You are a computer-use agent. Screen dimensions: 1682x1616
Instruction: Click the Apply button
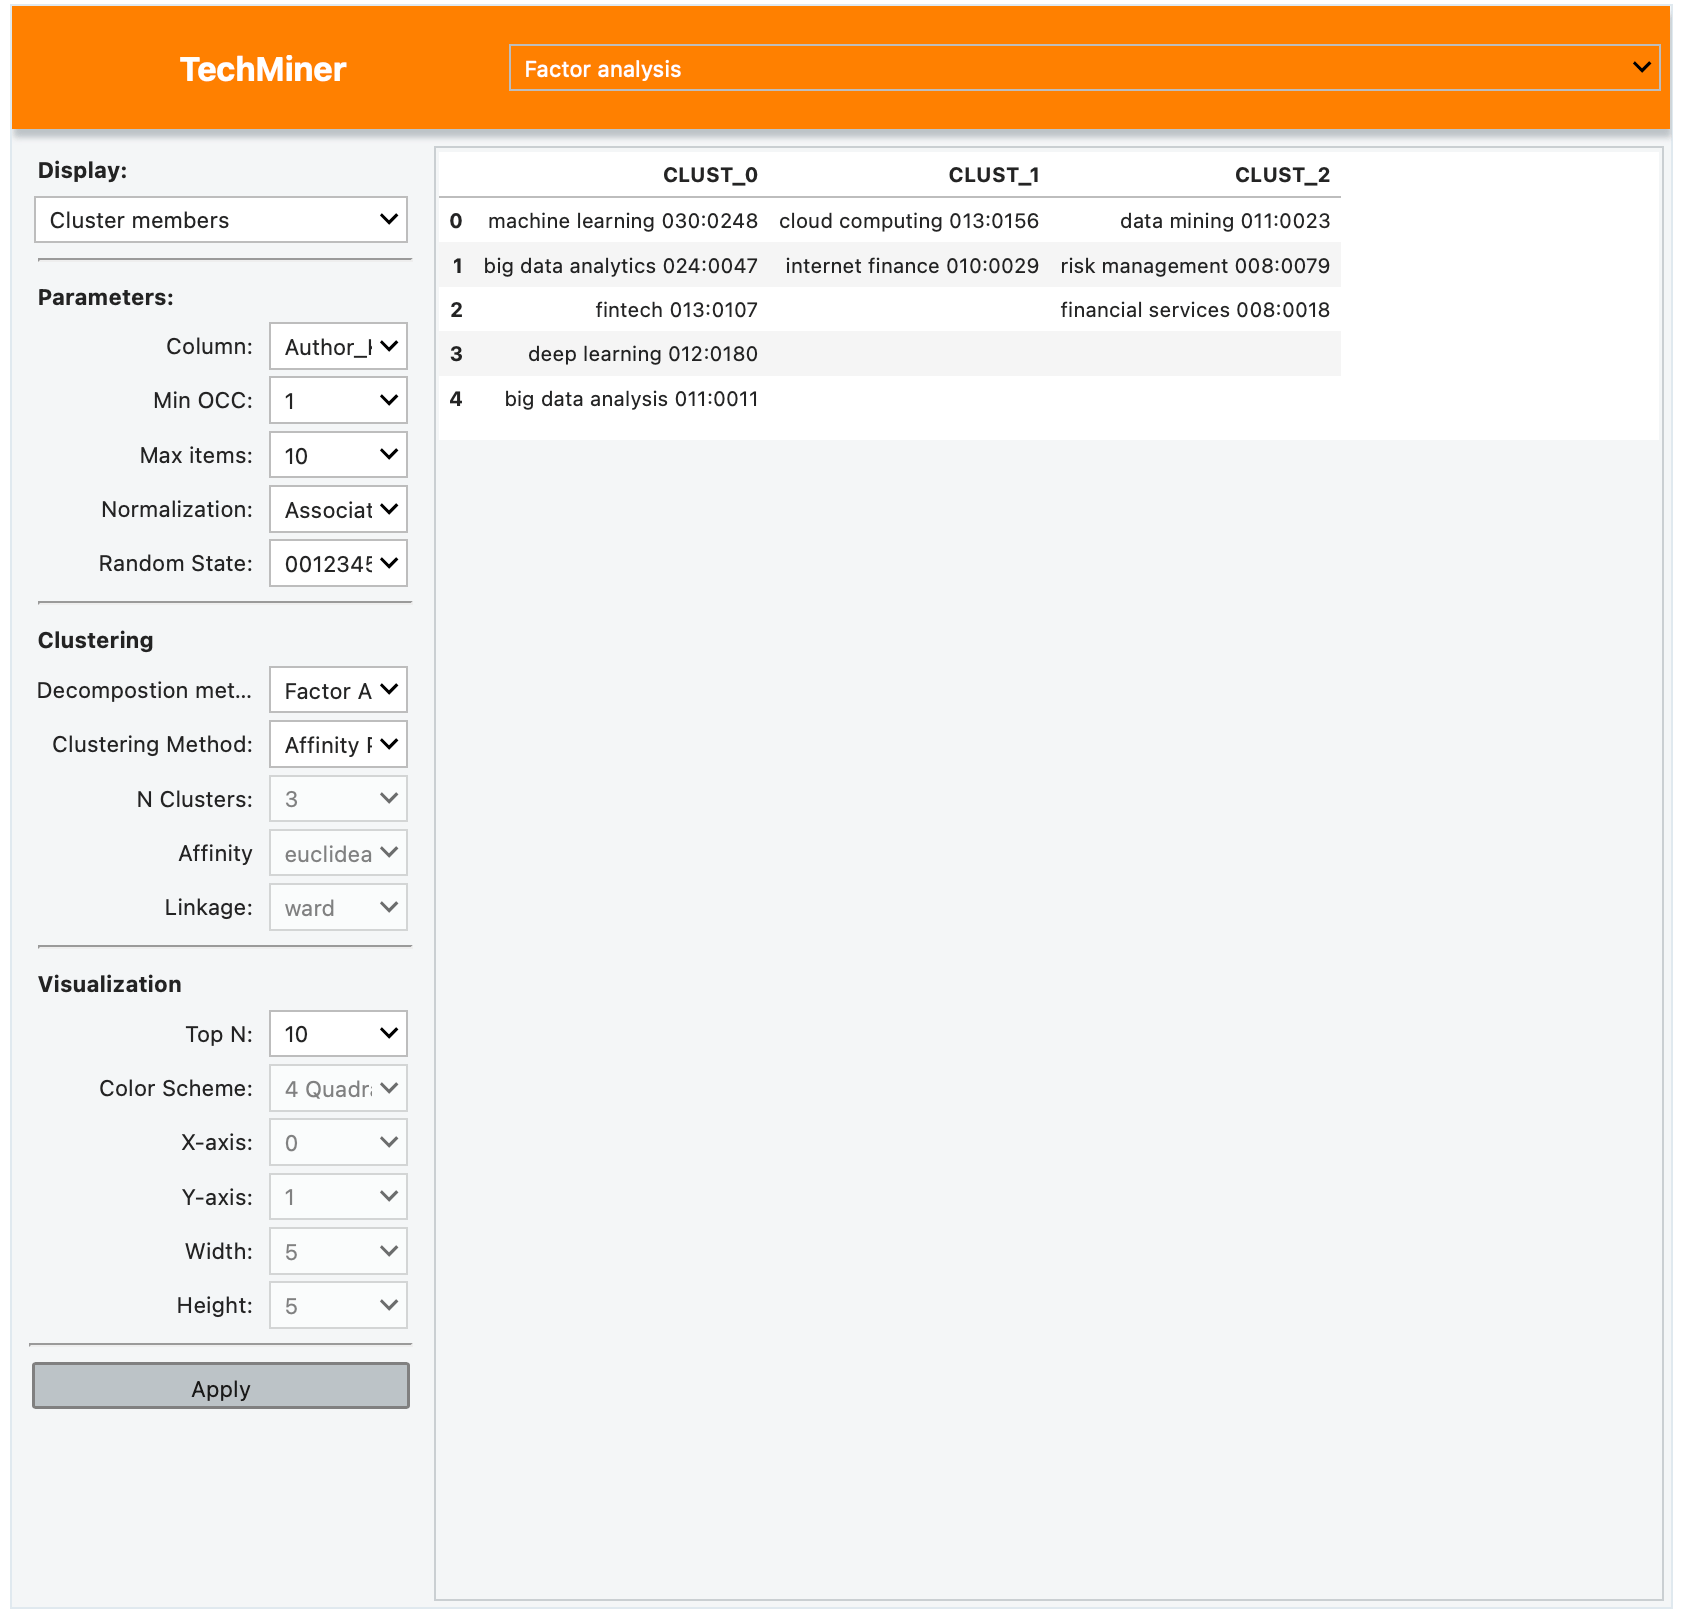[x=221, y=1386]
